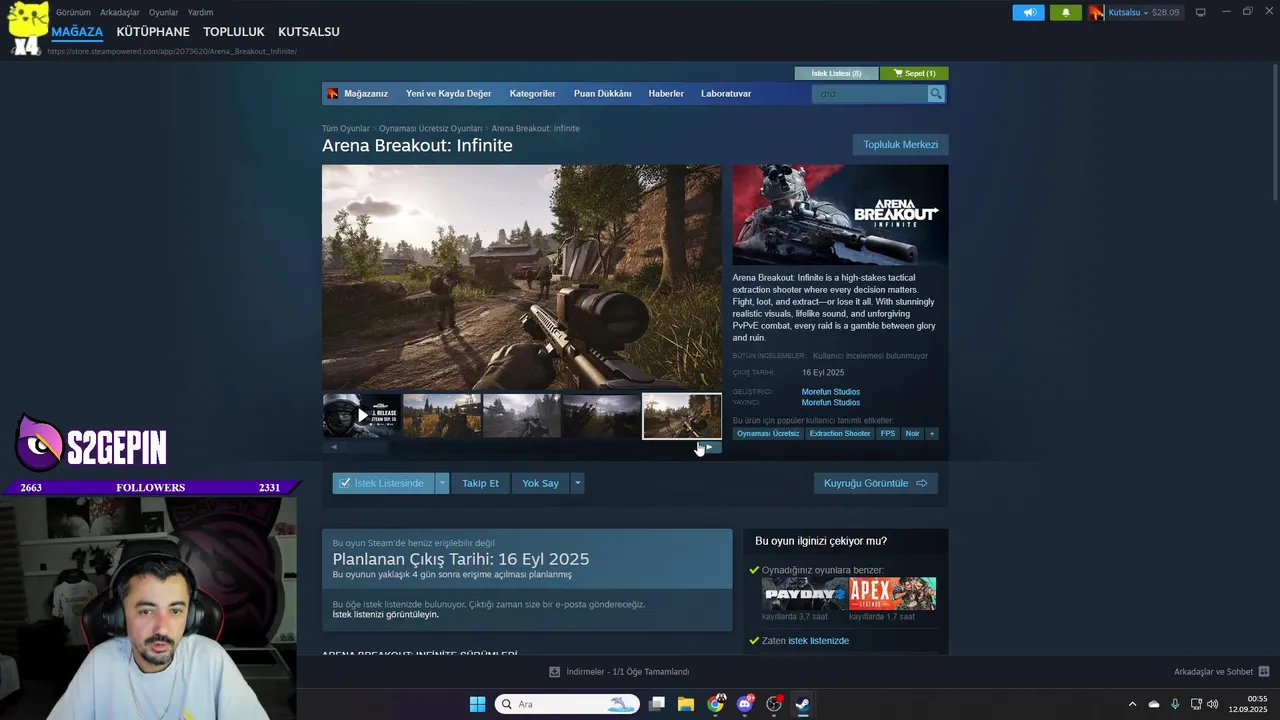Open Windows Start menu
This screenshot has width=1280, height=720.
[478, 704]
